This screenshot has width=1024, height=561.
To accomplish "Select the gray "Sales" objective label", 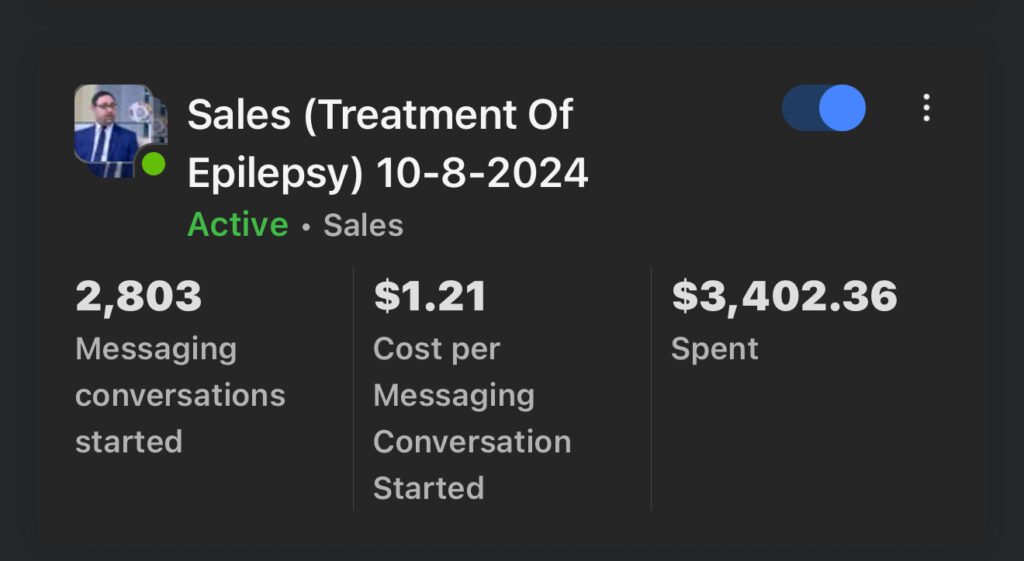I will click(x=363, y=225).
